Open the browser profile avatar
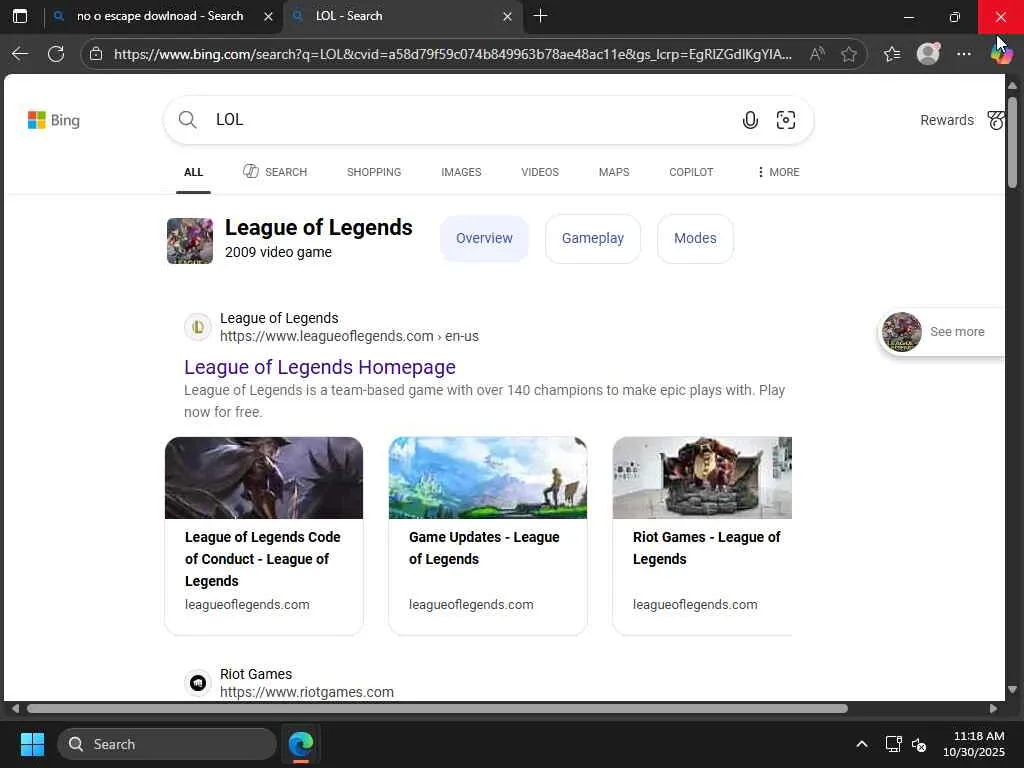1024x768 pixels. point(928,54)
